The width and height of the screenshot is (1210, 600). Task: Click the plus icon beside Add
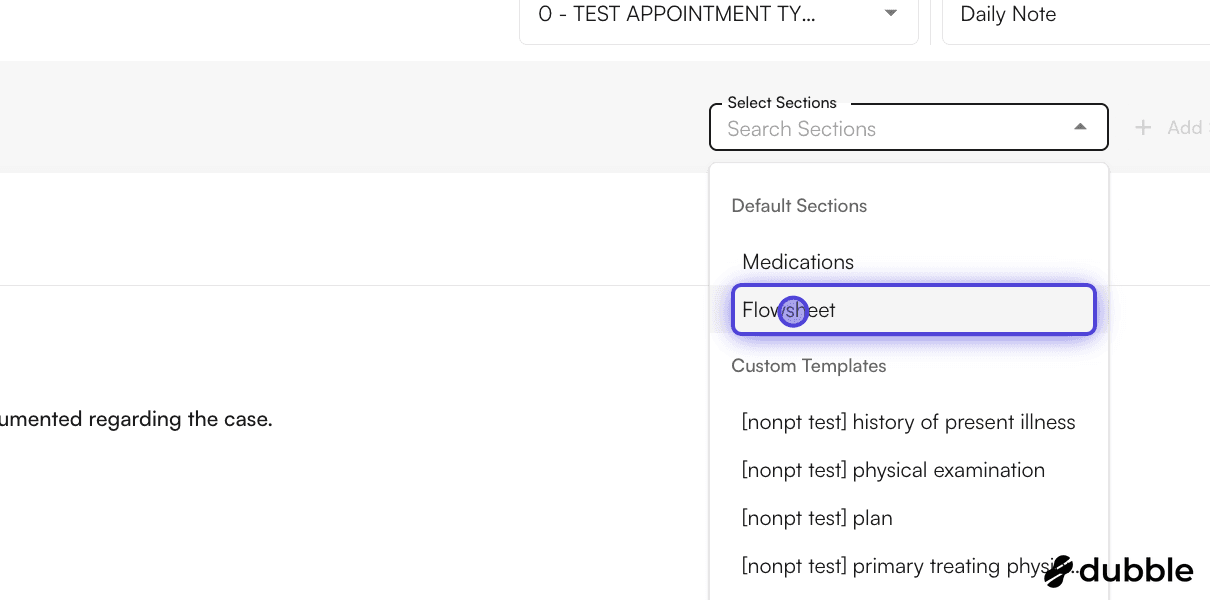pos(1143,128)
